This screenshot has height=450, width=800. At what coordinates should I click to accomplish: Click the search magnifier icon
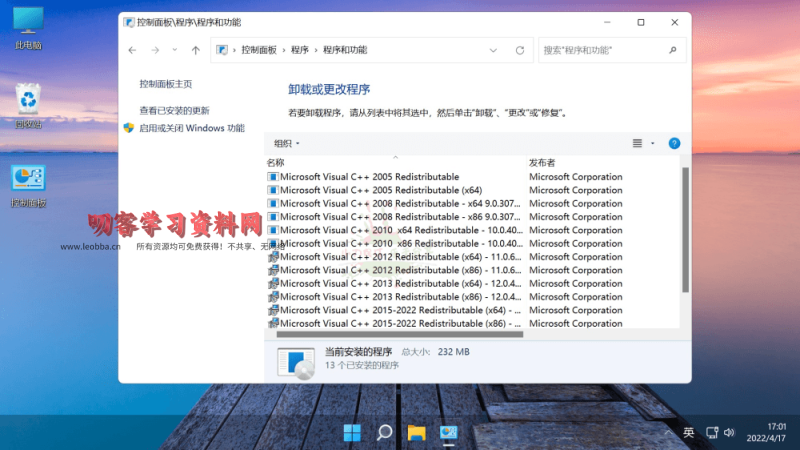point(673,50)
